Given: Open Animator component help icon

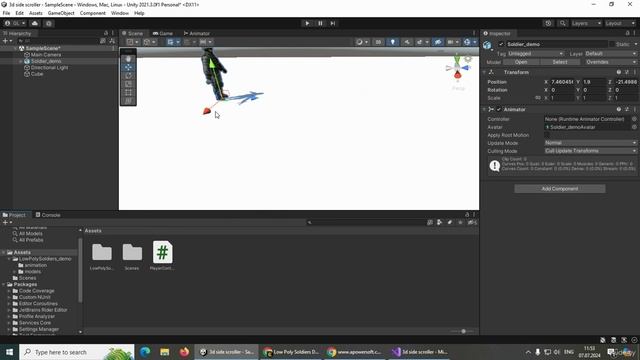Looking at the screenshot, I should coord(619,109).
